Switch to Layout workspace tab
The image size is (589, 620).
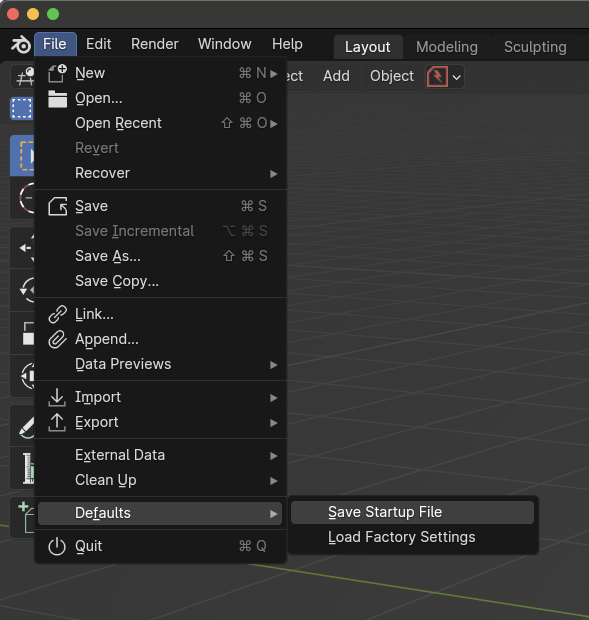368,47
